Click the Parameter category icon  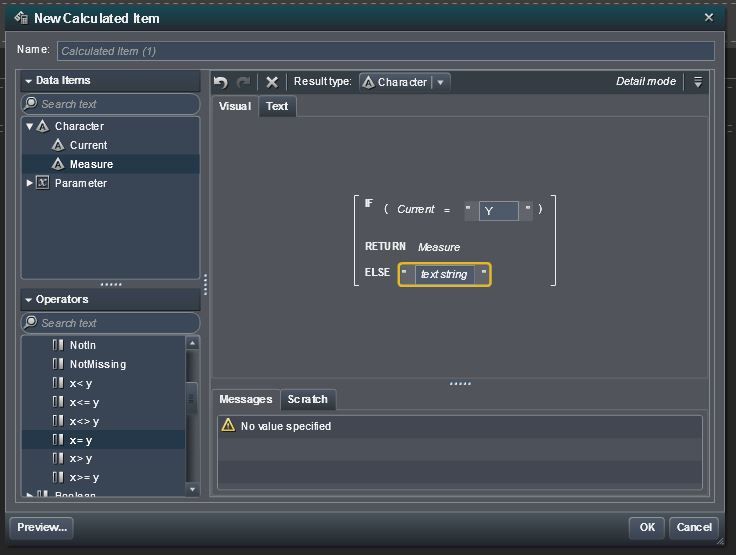tap(43, 183)
